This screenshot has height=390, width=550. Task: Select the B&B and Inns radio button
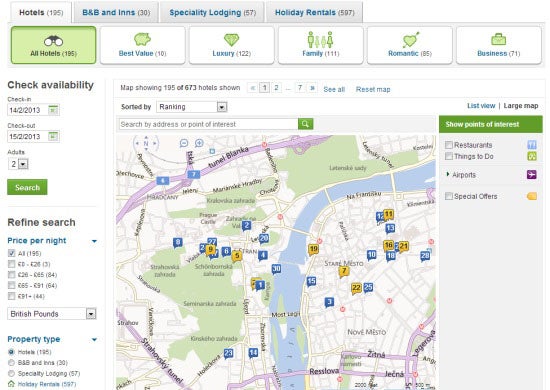tap(11, 362)
